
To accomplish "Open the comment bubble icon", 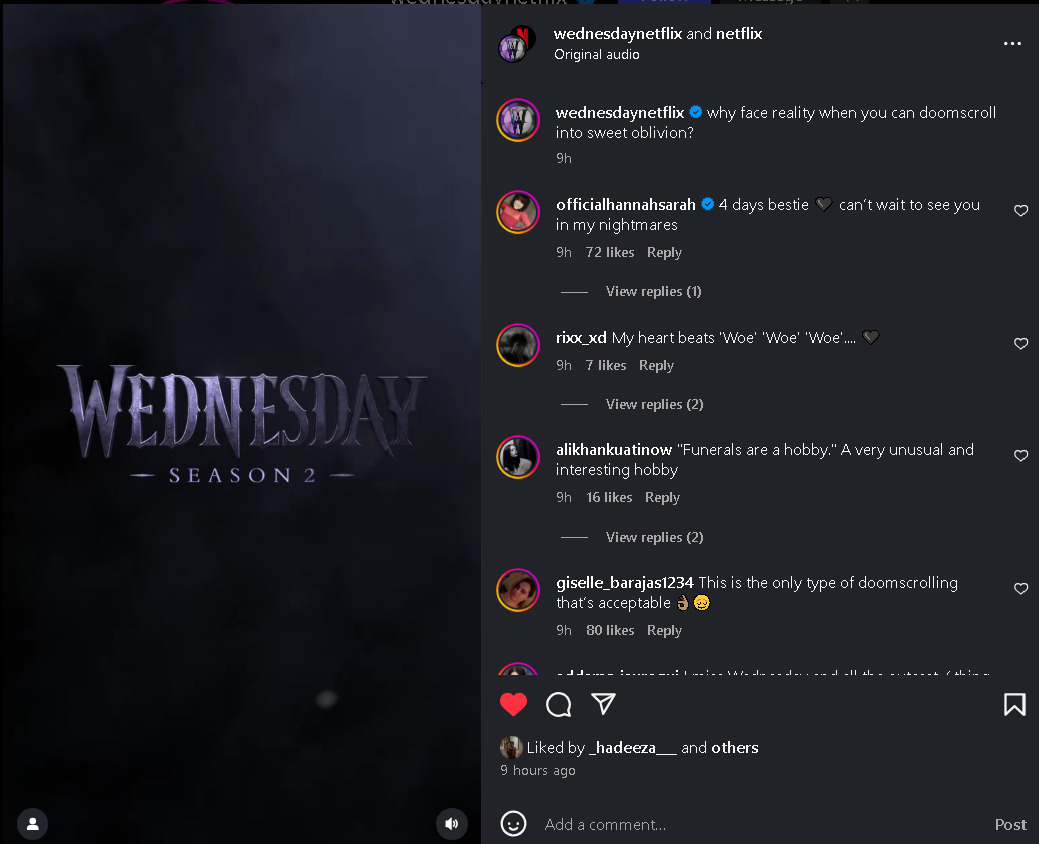I will pyautogui.click(x=559, y=704).
